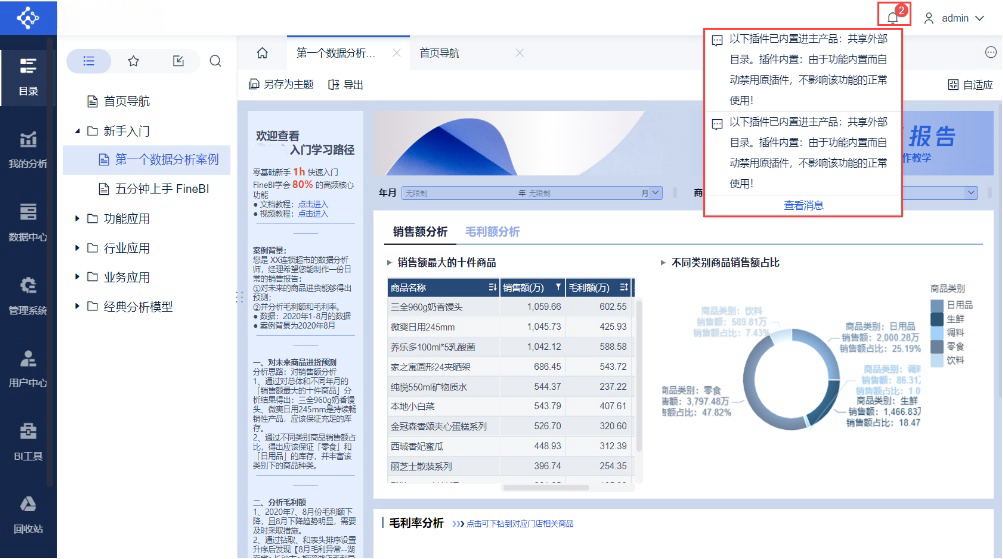Click the share/export icon in directory panel
This screenshot has height=559, width=1003.
178,61
